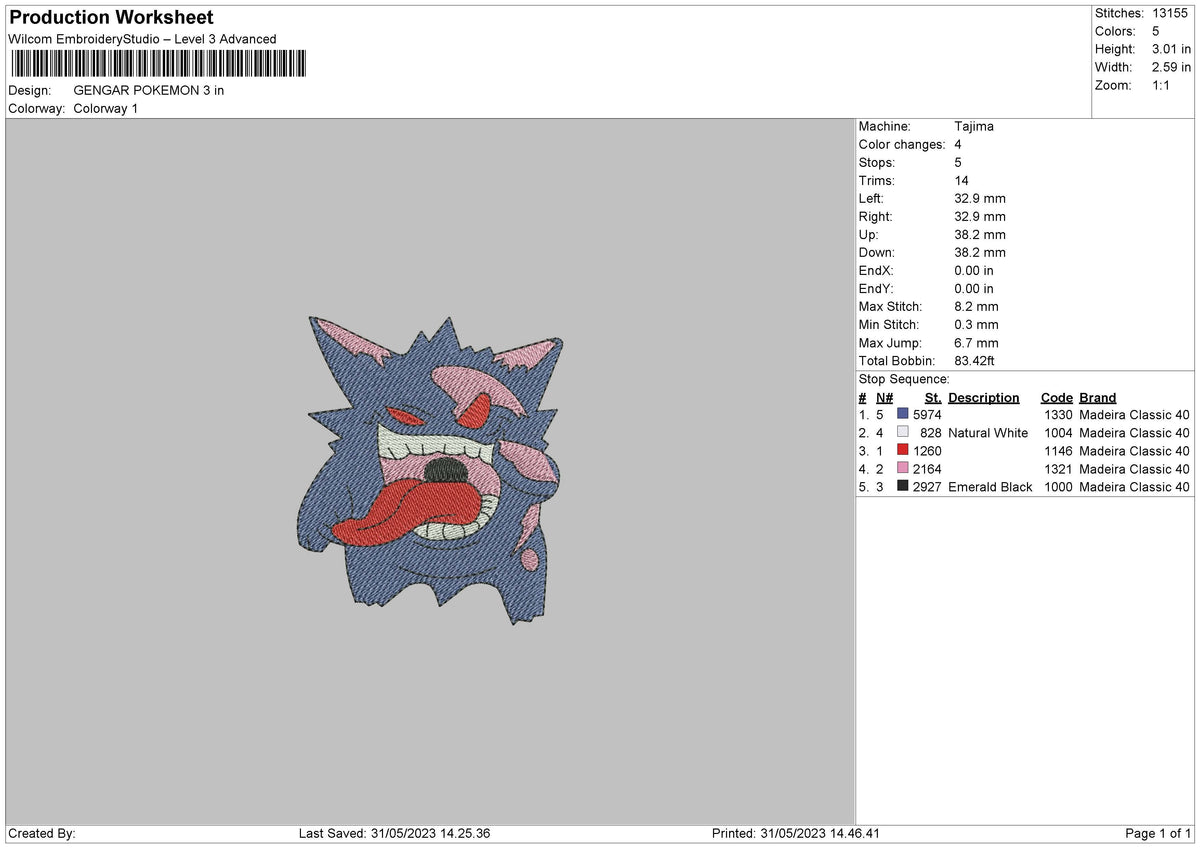
Task: Click the 'Production Worksheet' title
Action: [x=111, y=18]
